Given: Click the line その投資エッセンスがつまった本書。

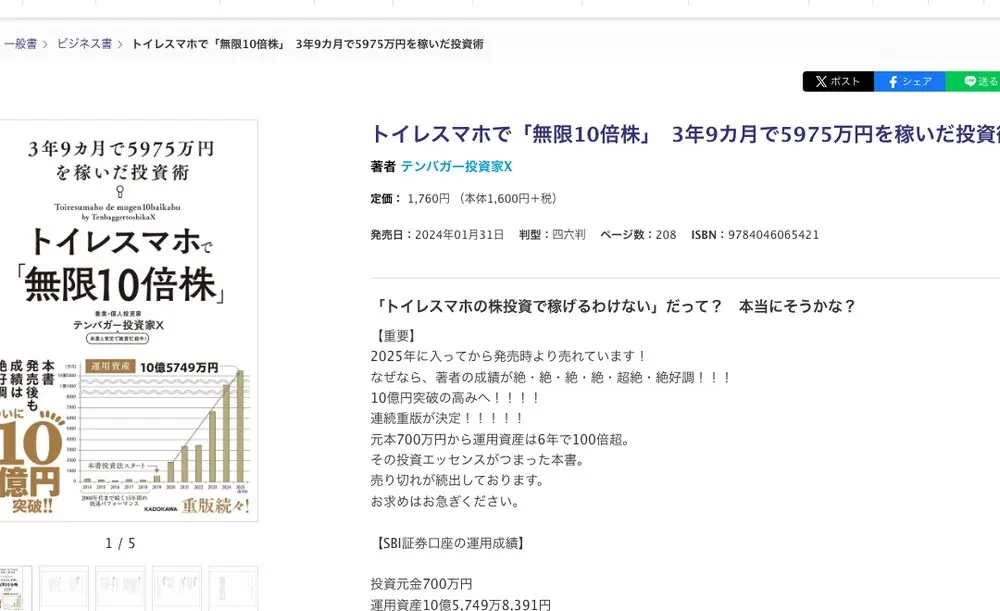Looking at the screenshot, I should tap(478, 460).
